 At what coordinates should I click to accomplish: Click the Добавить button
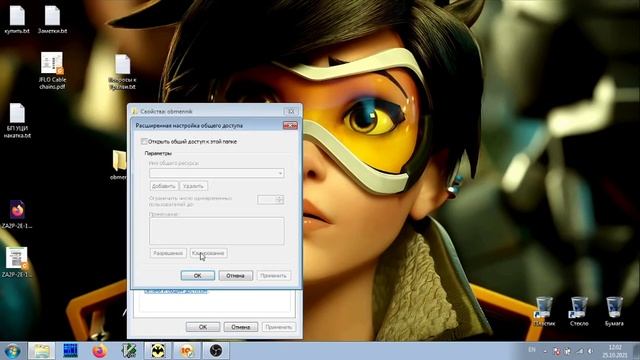coord(164,186)
